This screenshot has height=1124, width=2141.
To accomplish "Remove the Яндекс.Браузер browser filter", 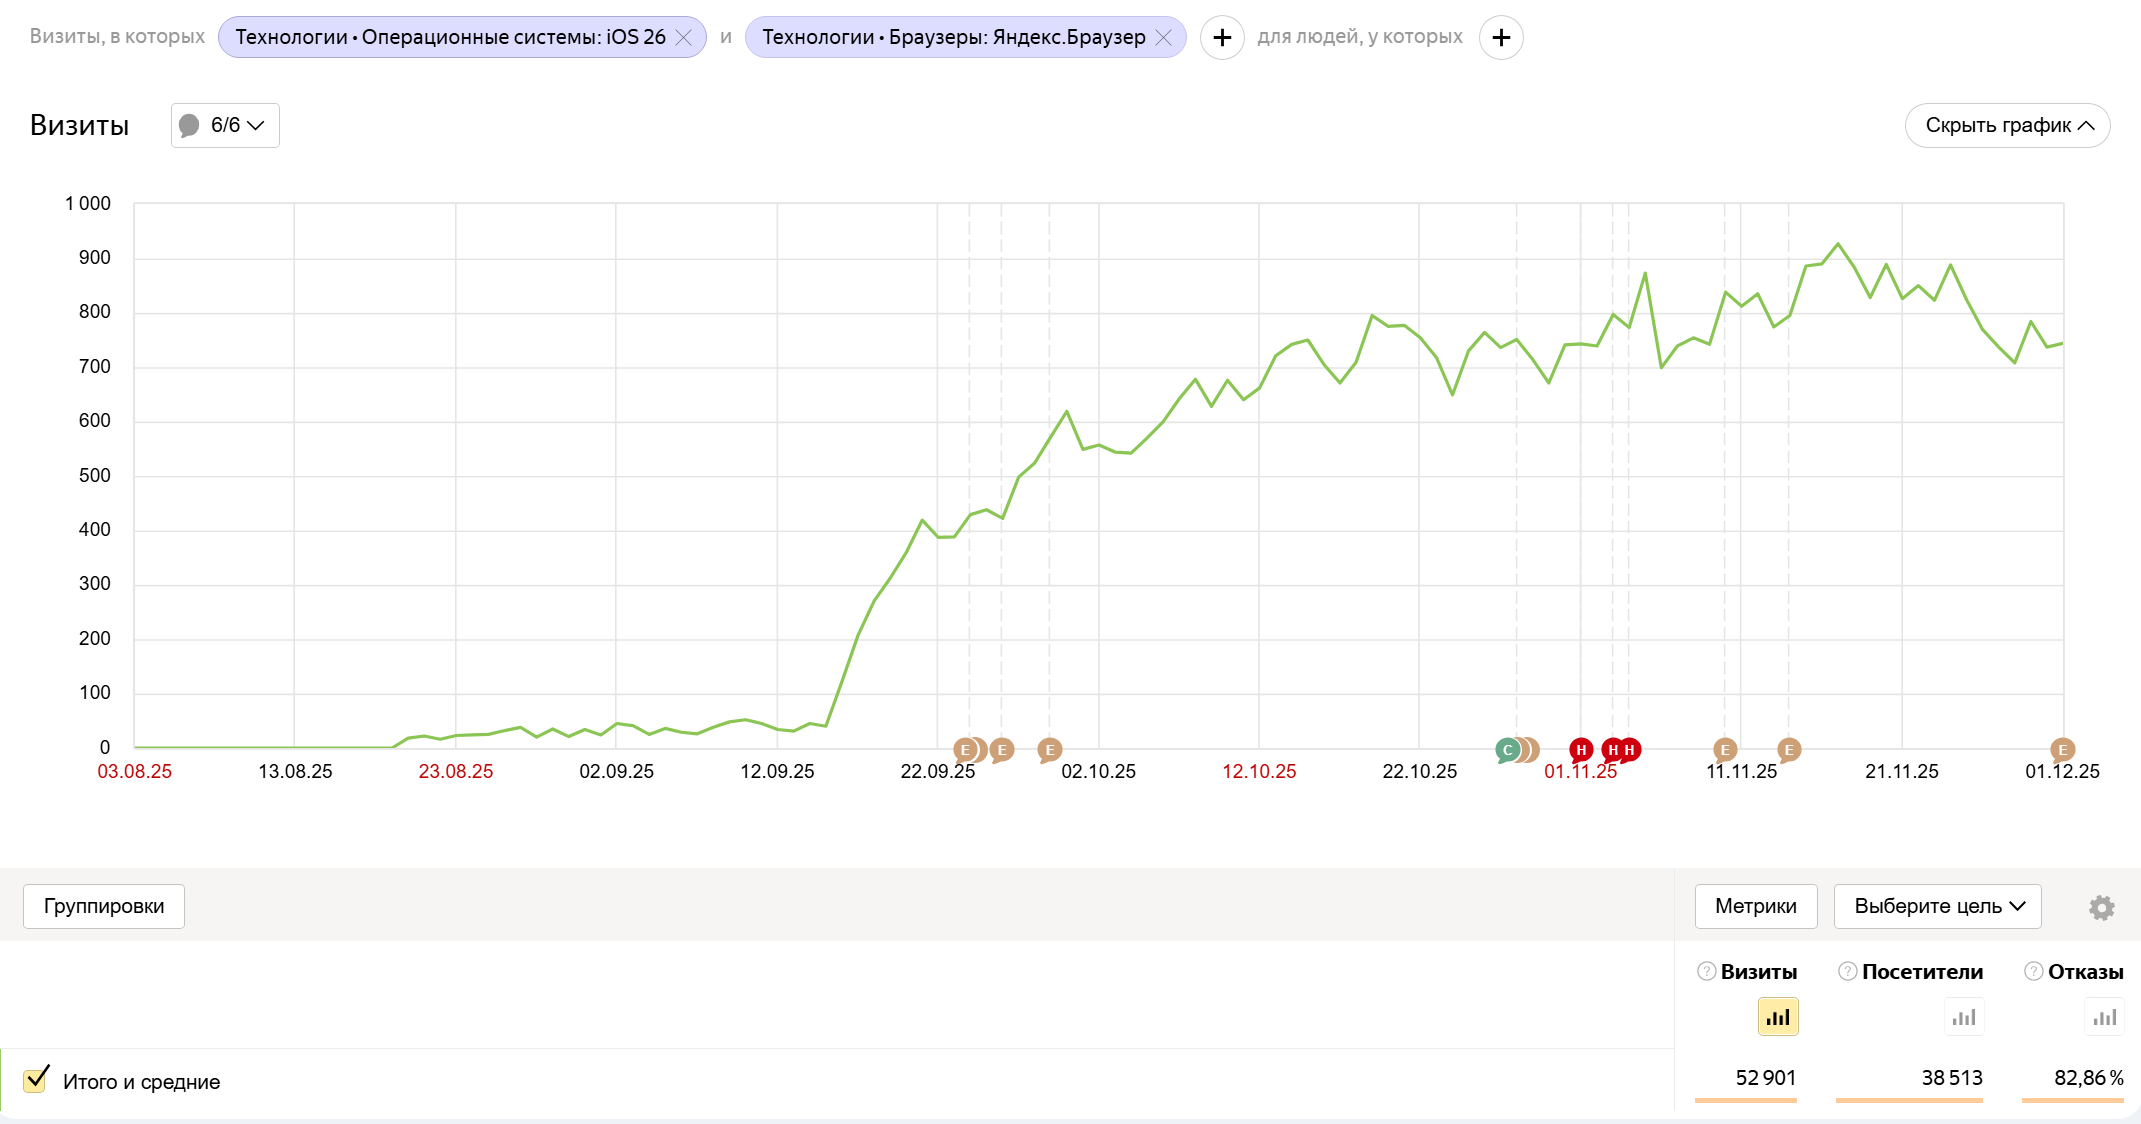I will (x=1163, y=37).
